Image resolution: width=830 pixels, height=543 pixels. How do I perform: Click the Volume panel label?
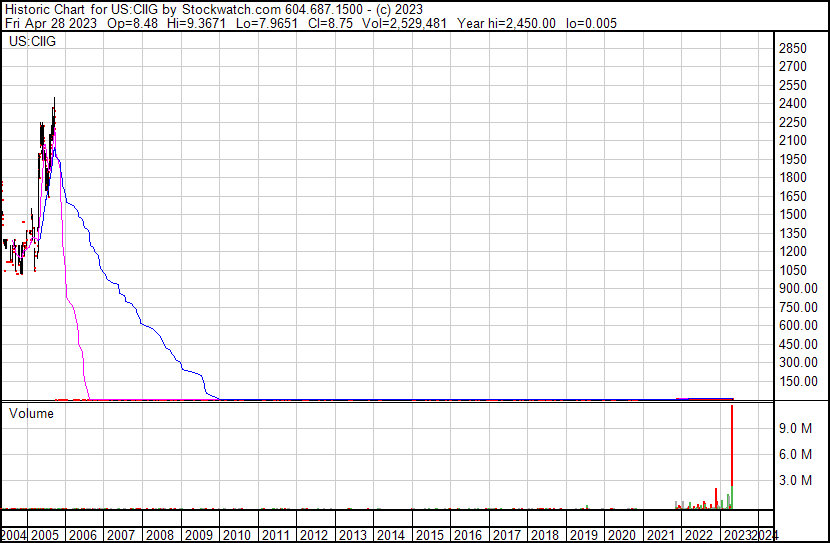pyautogui.click(x=31, y=413)
